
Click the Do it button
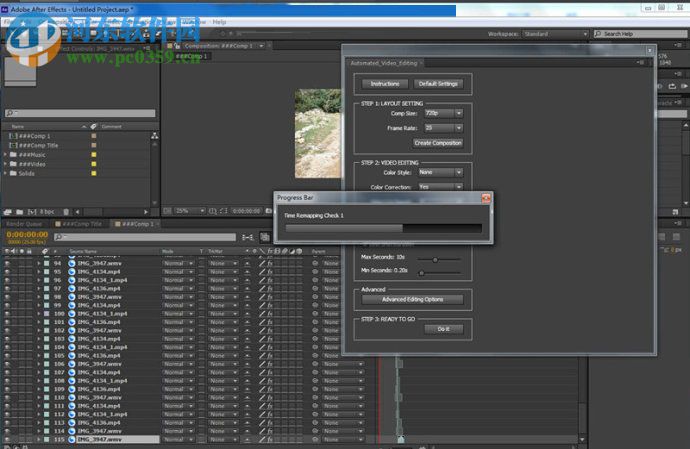pos(444,329)
